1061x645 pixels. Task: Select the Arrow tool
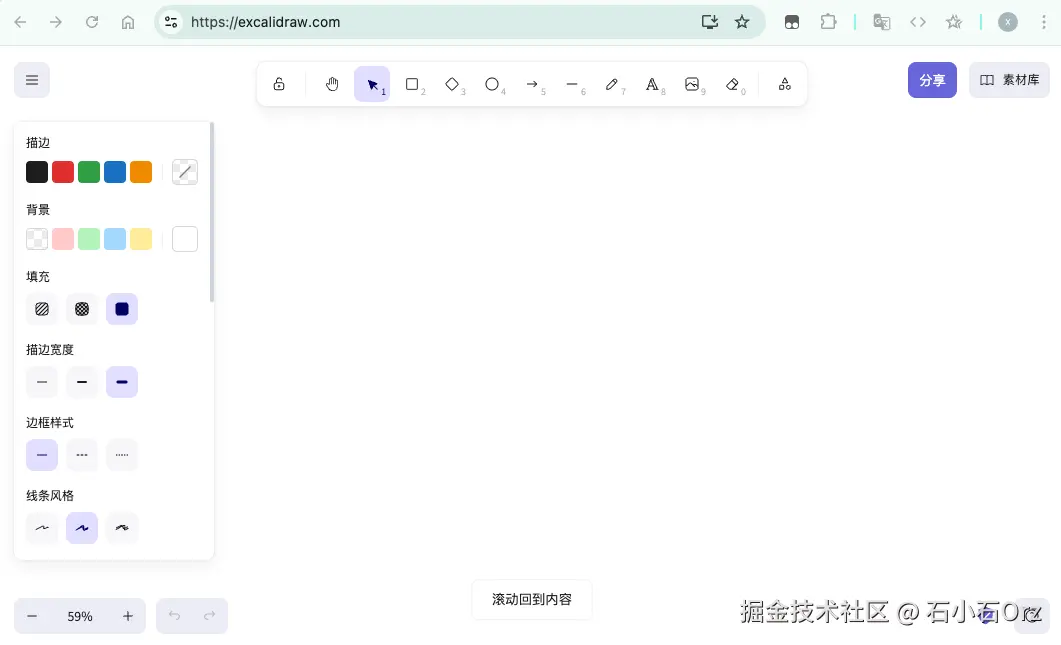click(532, 84)
